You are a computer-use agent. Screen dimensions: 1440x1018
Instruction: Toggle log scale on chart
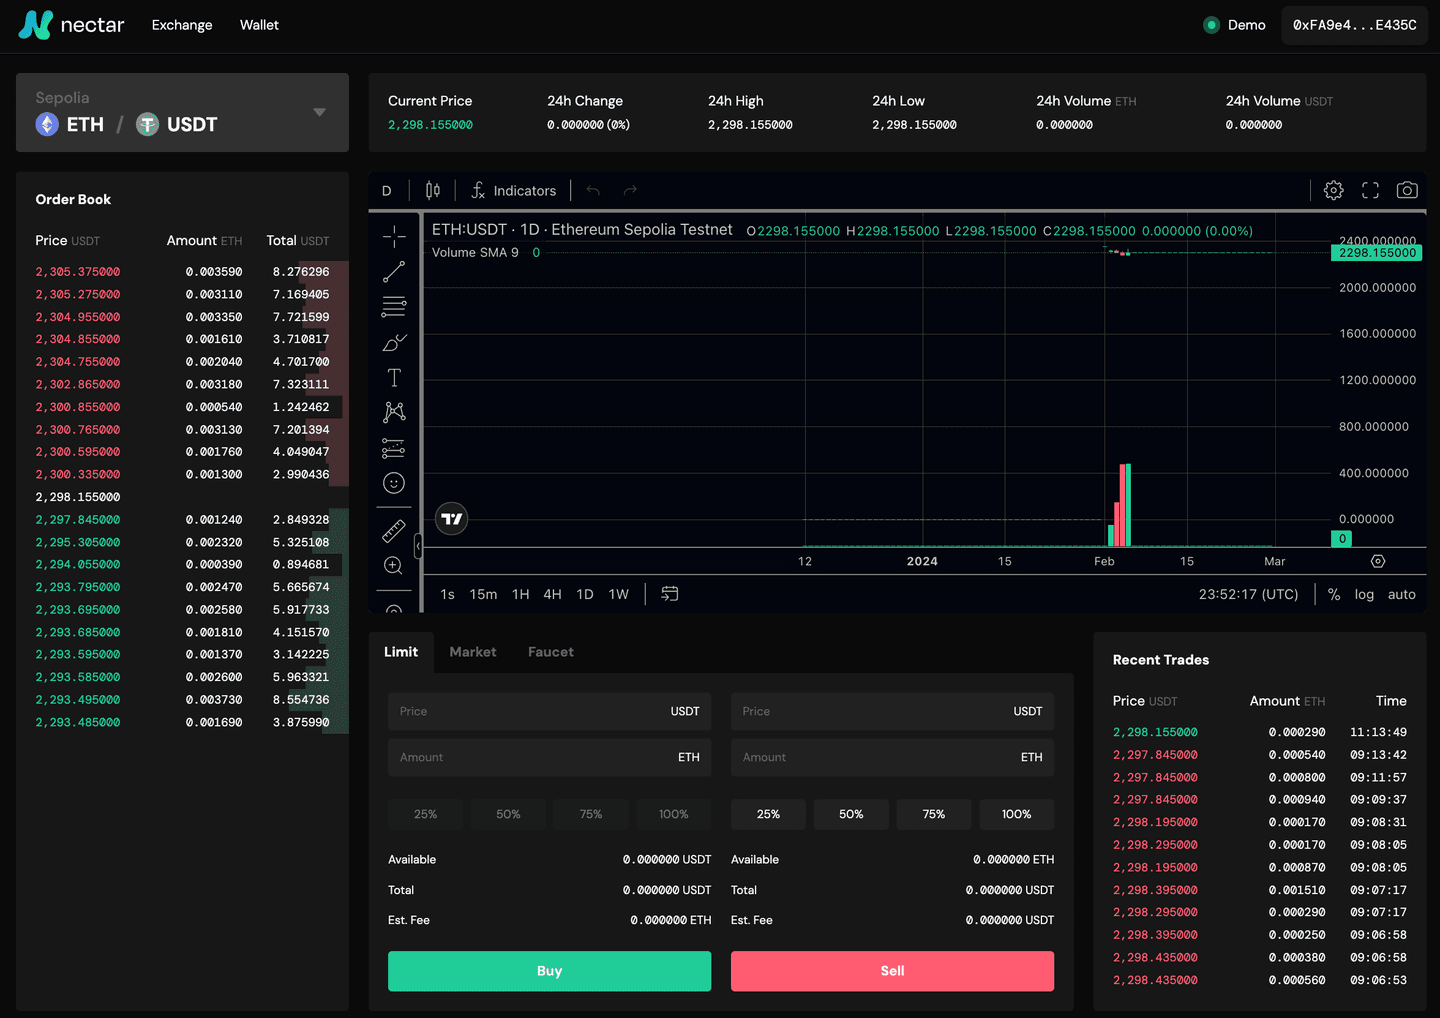coord(1364,594)
